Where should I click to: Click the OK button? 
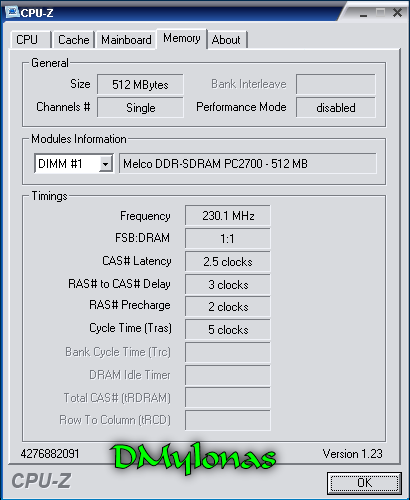point(364,483)
